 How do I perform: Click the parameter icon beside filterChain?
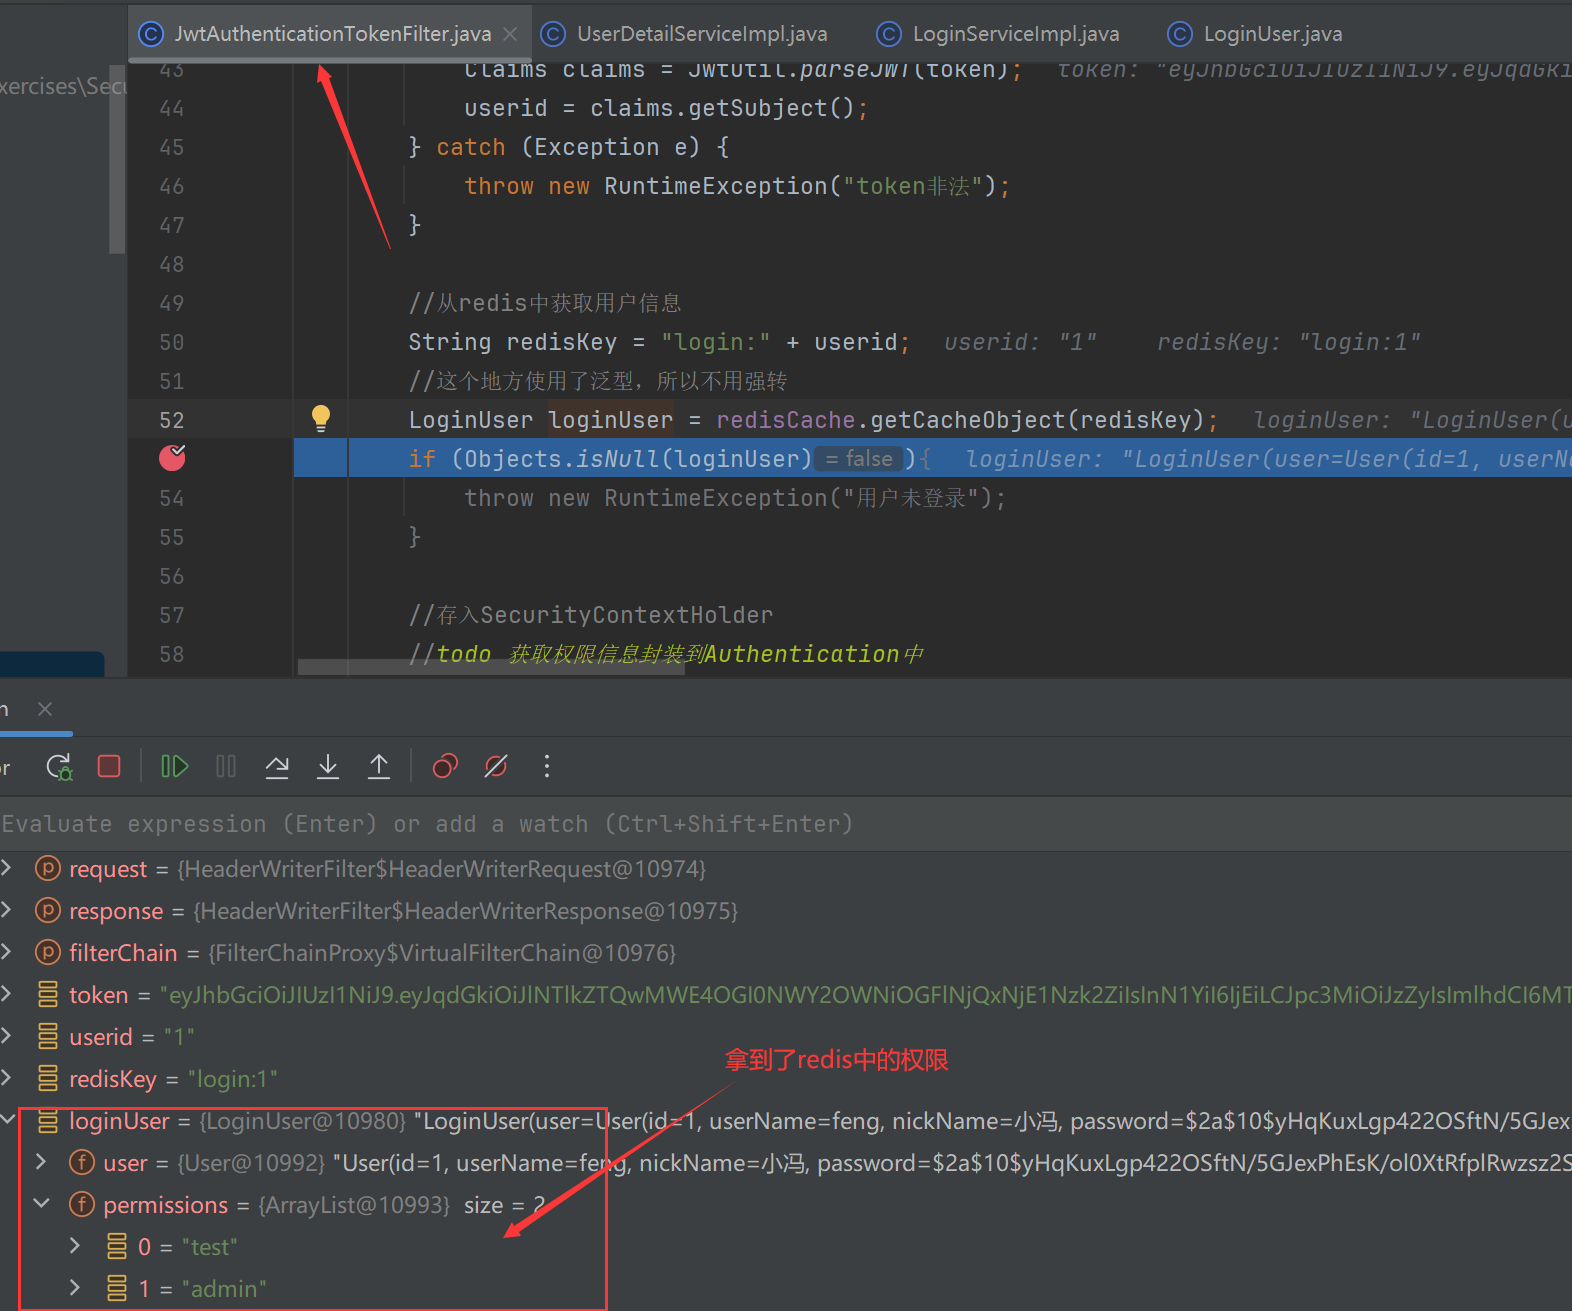click(48, 952)
